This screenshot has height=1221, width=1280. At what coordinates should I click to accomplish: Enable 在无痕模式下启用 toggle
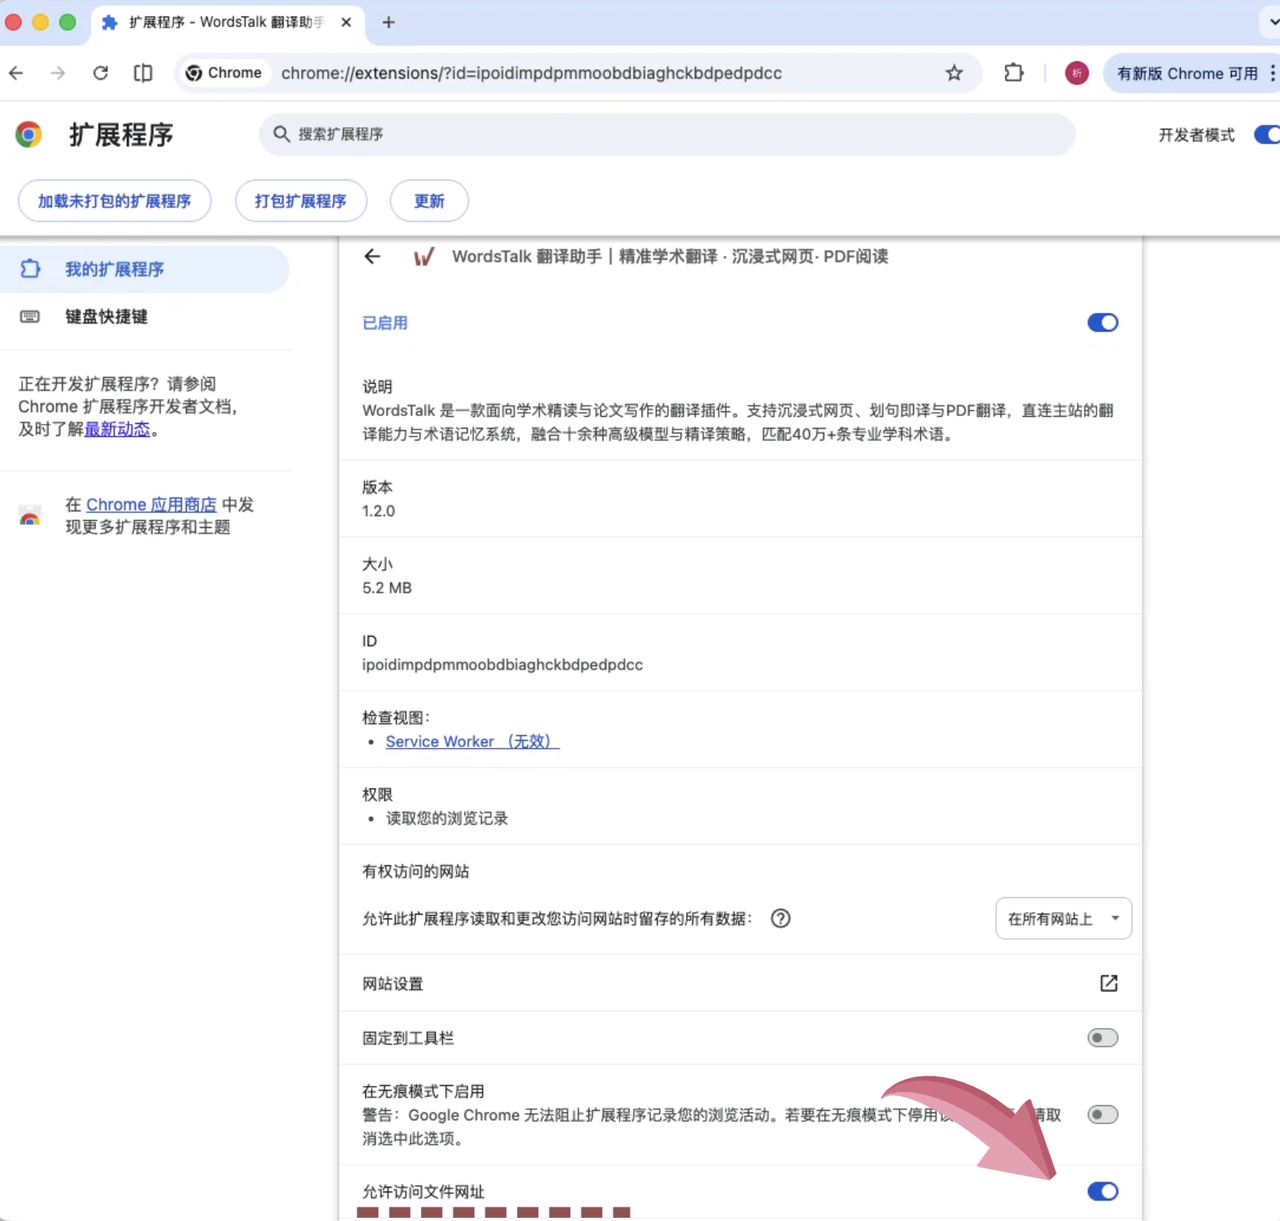point(1103,1115)
